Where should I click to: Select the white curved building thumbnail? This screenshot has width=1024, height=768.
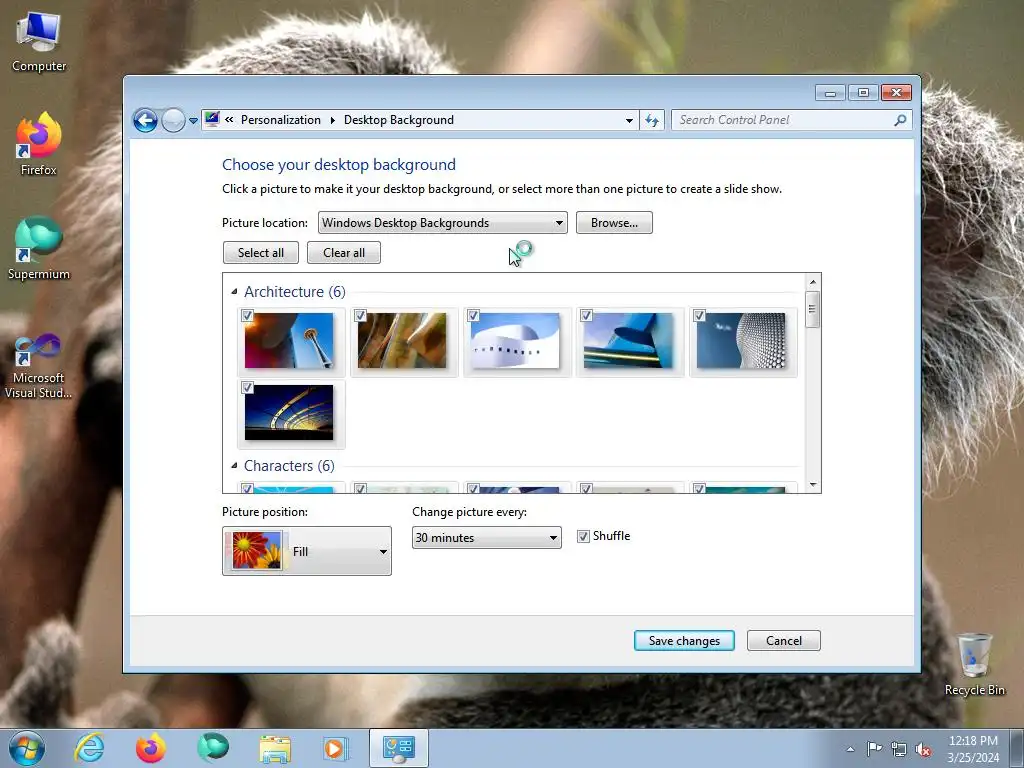[515, 340]
